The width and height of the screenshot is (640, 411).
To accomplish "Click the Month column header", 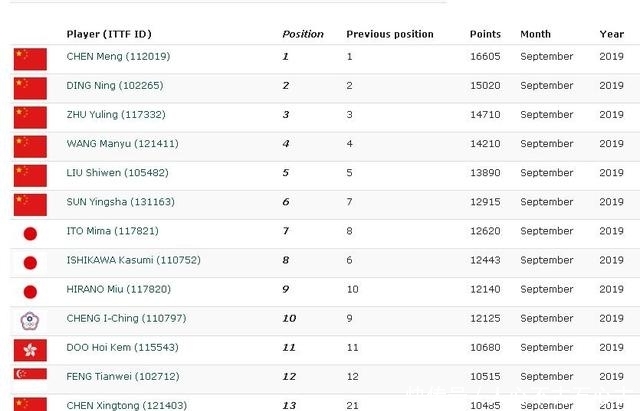I will pyautogui.click(x=535, y=34).
